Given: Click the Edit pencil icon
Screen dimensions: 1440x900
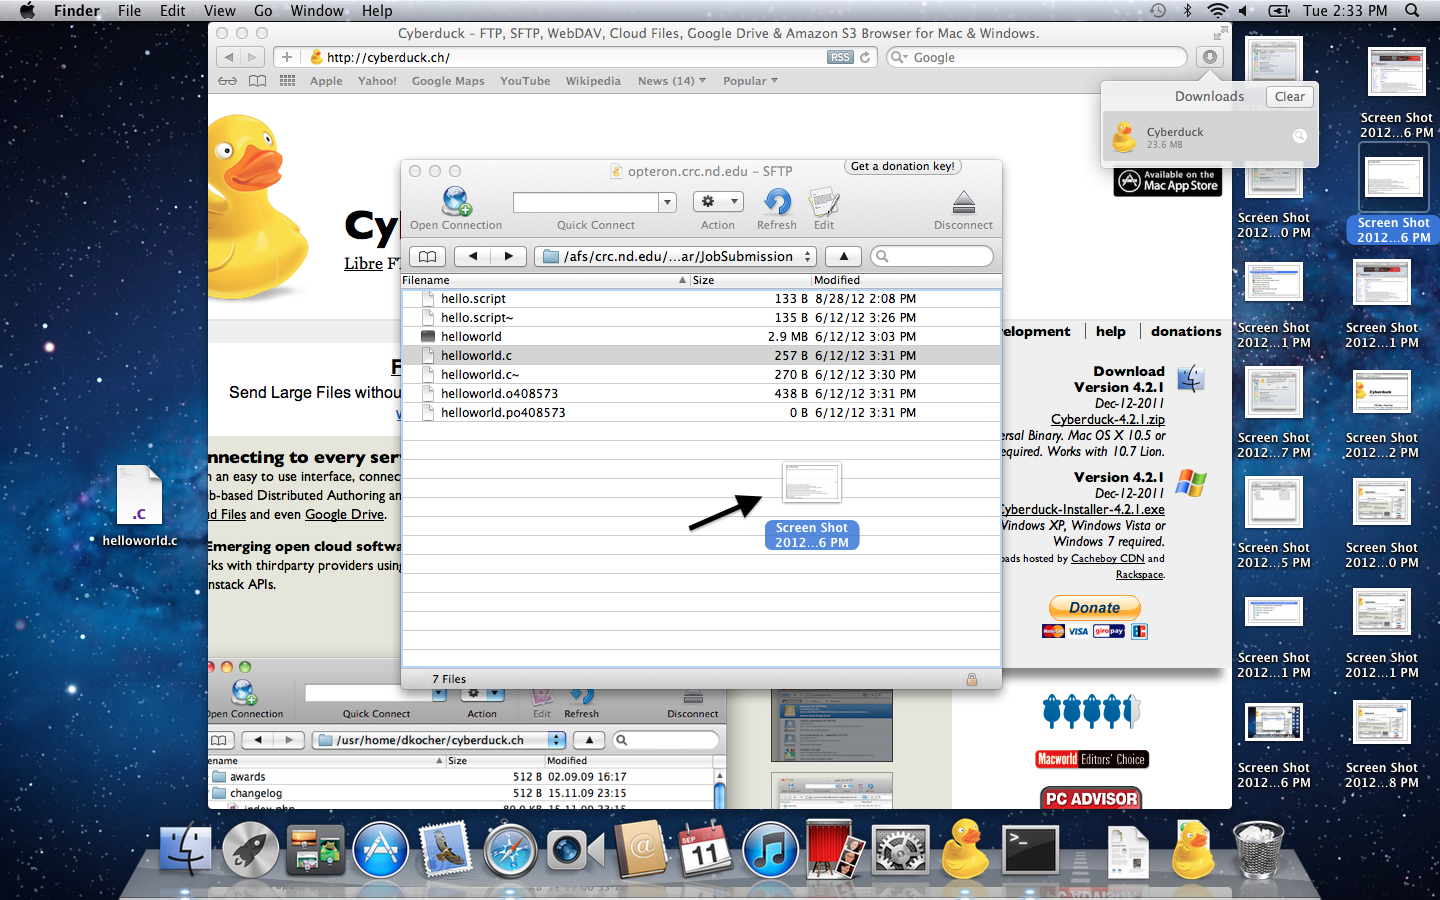Looking at the screenshot, I should click(x=824, y=203).
